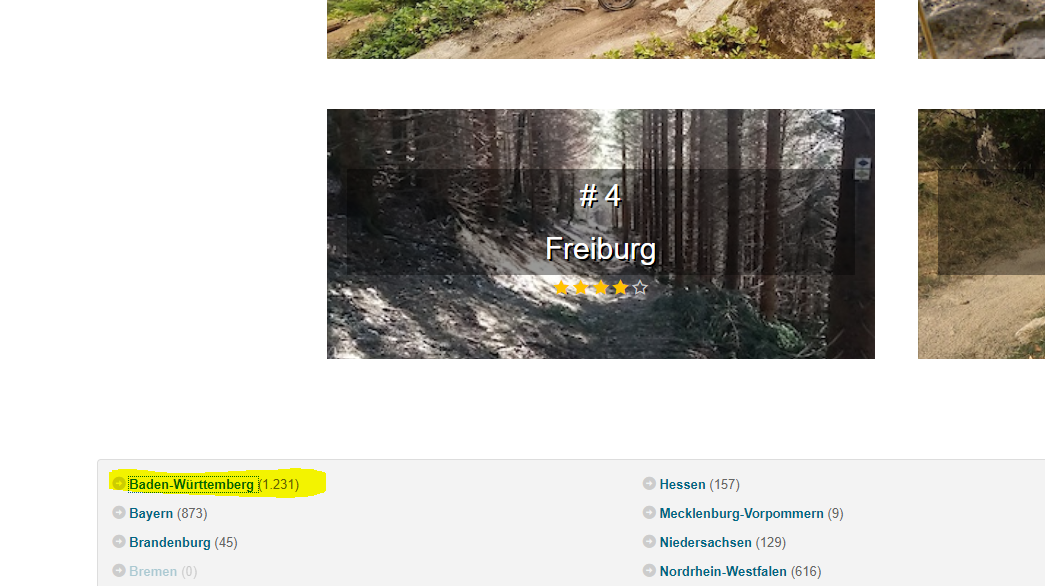The image size is (1045, 586).
Task: Click arrow icon beside Nordrhein-Westfalen
Action: 649,571
